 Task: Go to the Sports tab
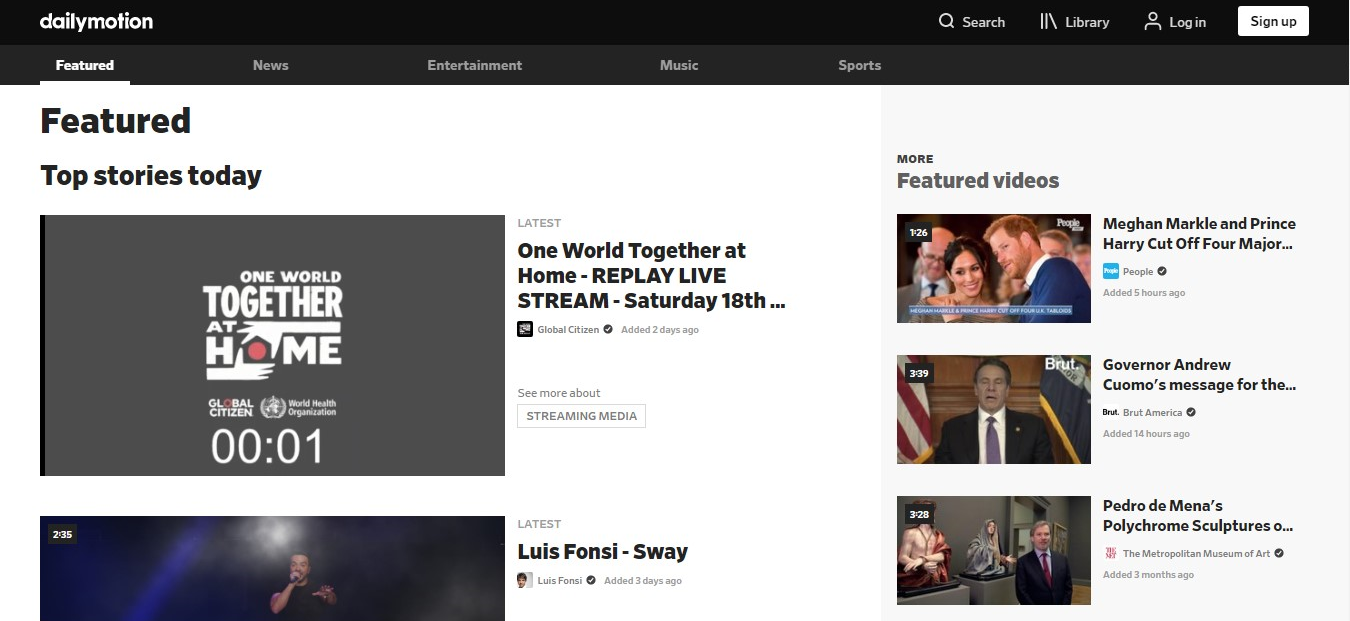pos(860,65)
